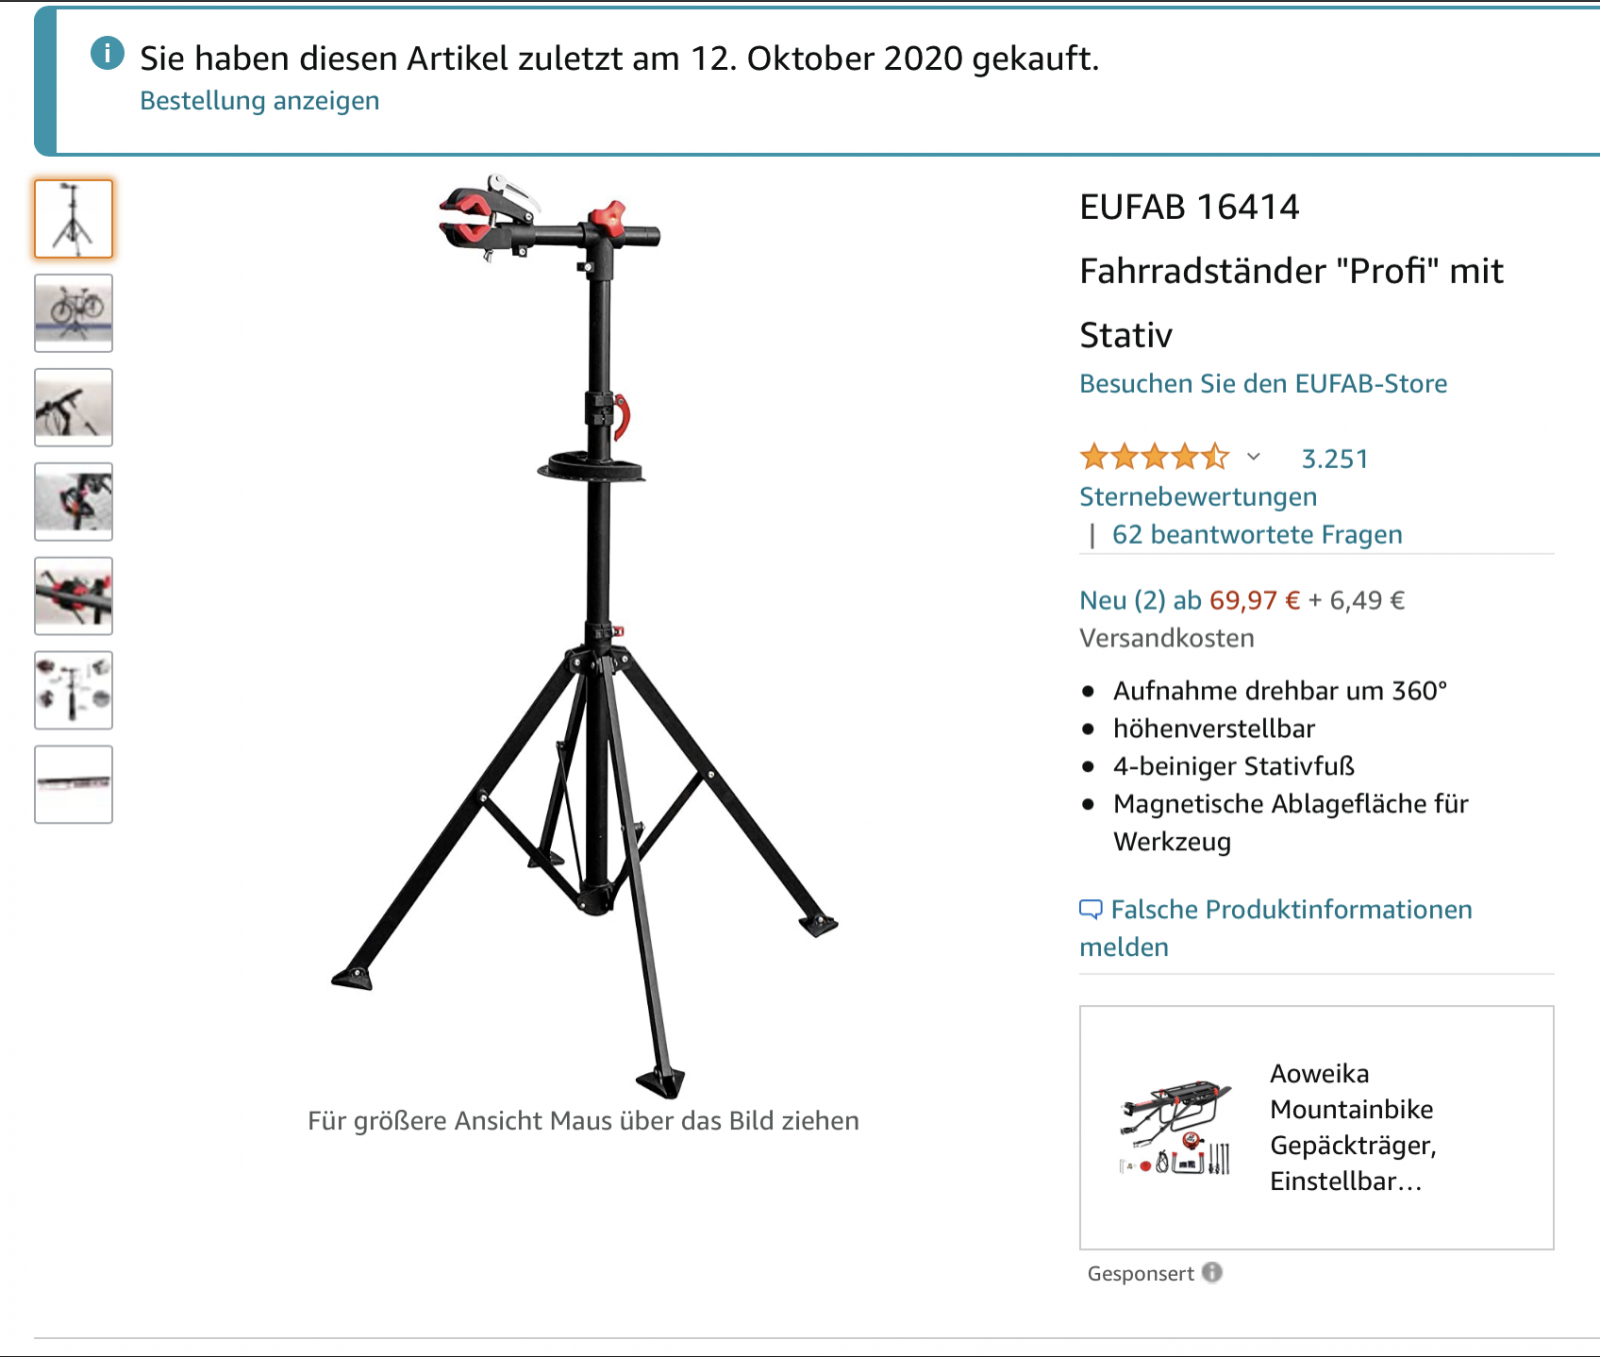Click the Neu (2) ab 69,97 € offer link

tap(1190, 600)
